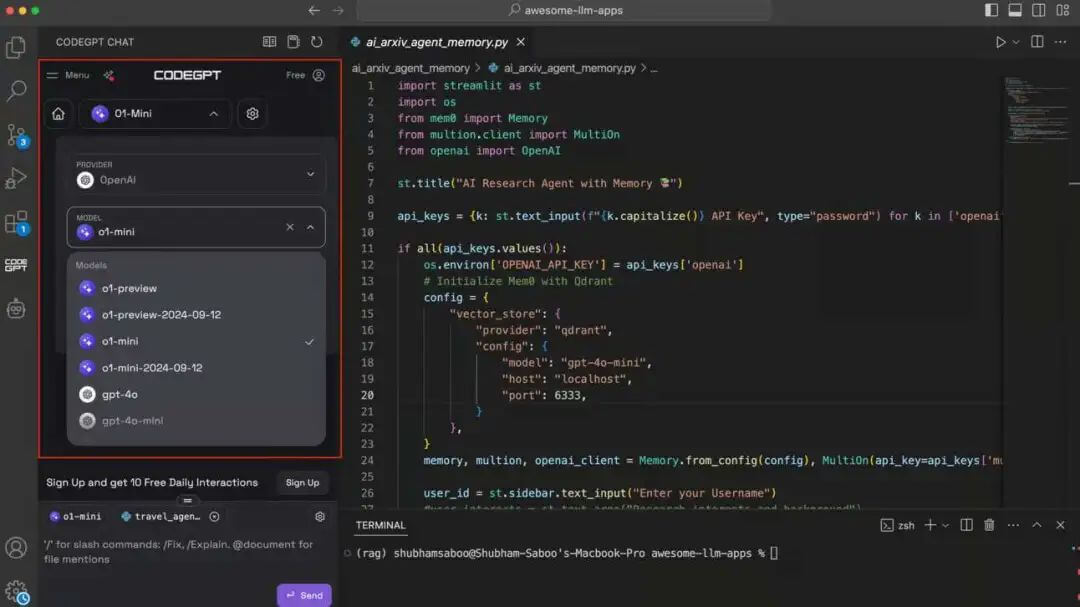
Task: Click the travel_agen file chip
Action: click(x=161, y=517)
